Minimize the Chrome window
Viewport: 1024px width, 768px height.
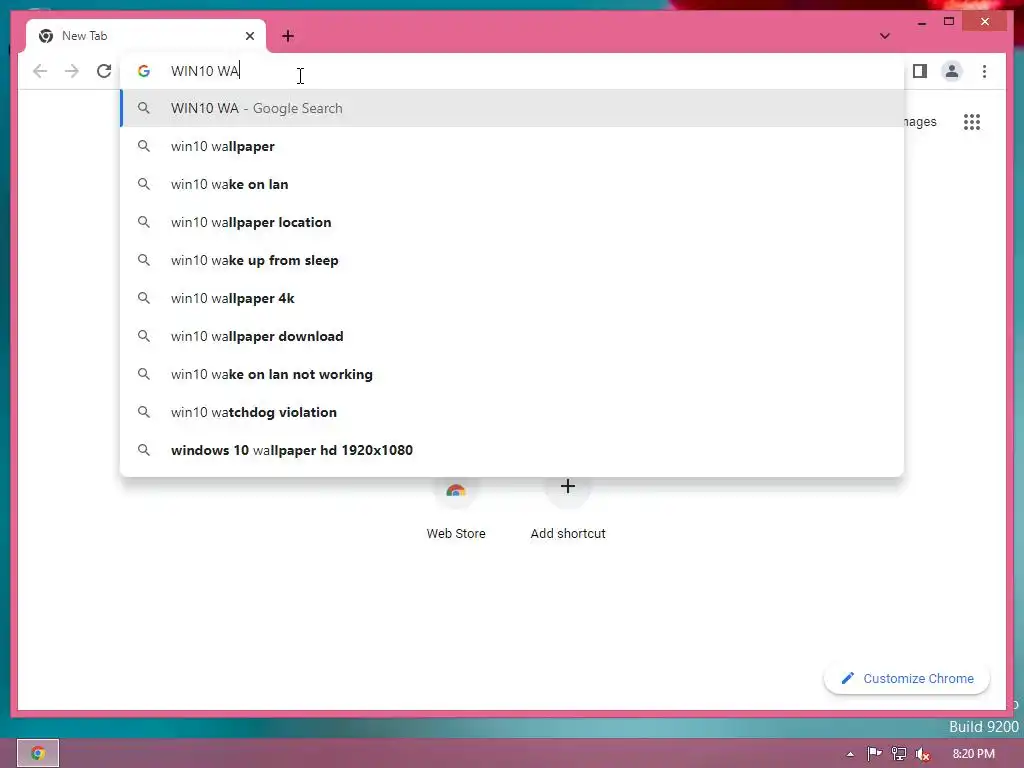click(x=921, y=22)
